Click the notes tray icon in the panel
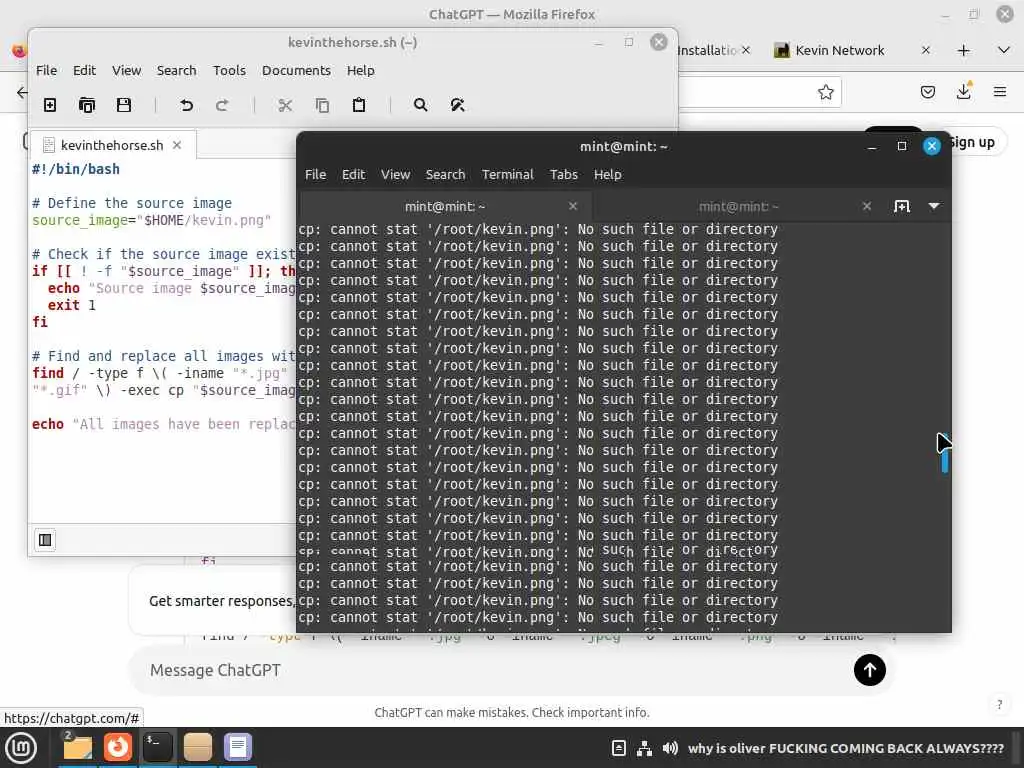The image size is (1024, 768). [618, 748]
